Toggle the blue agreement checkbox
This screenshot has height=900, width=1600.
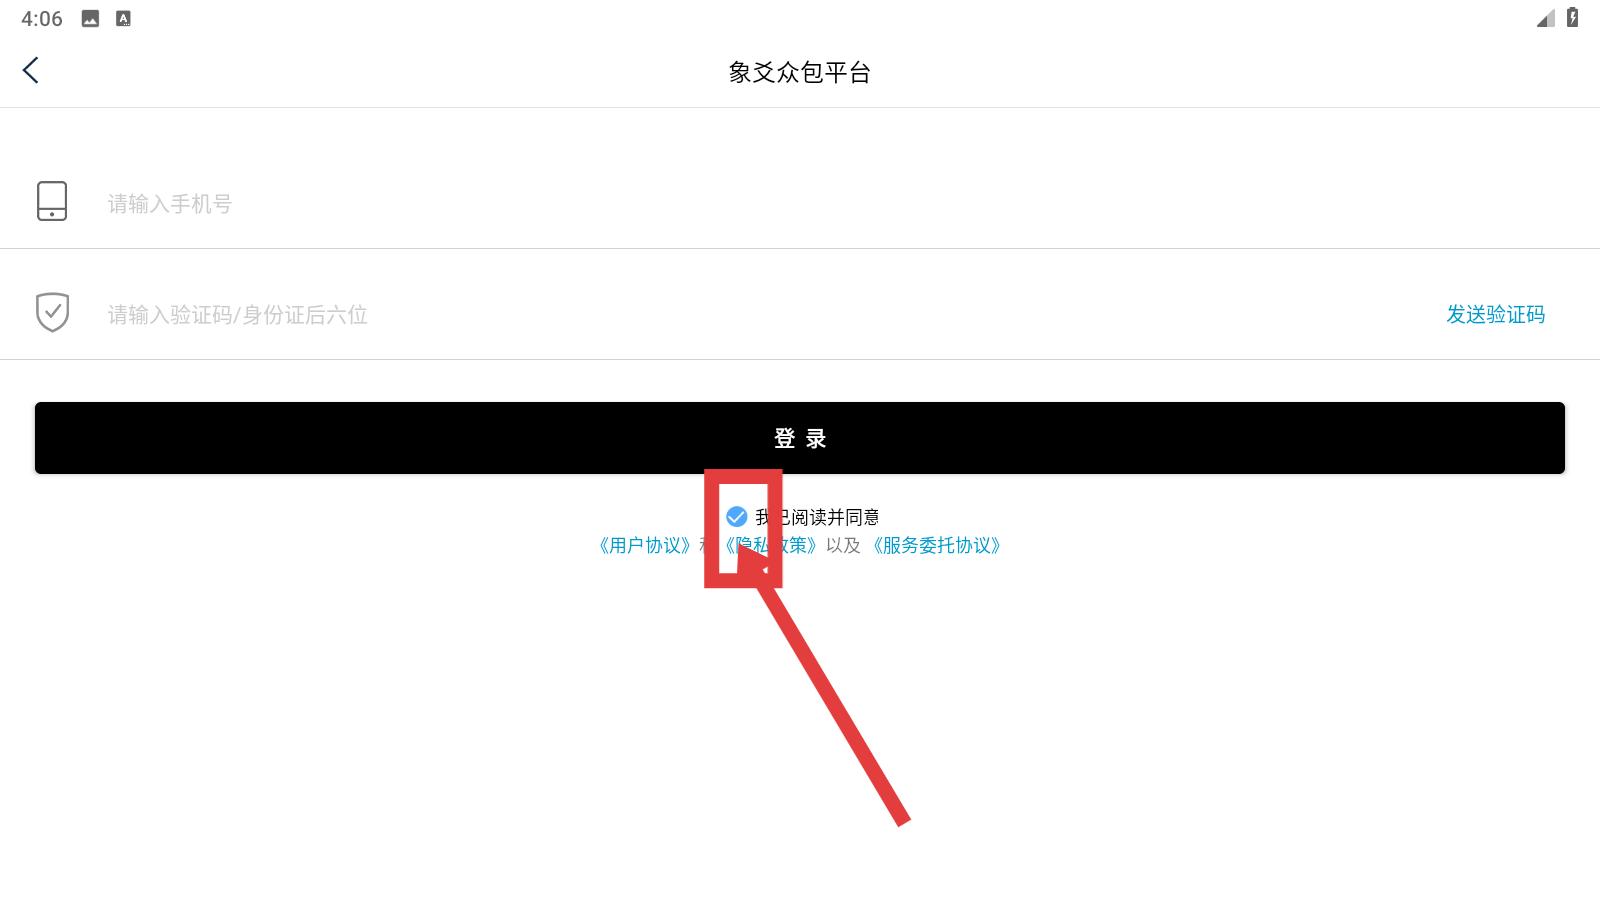[736, 516]
